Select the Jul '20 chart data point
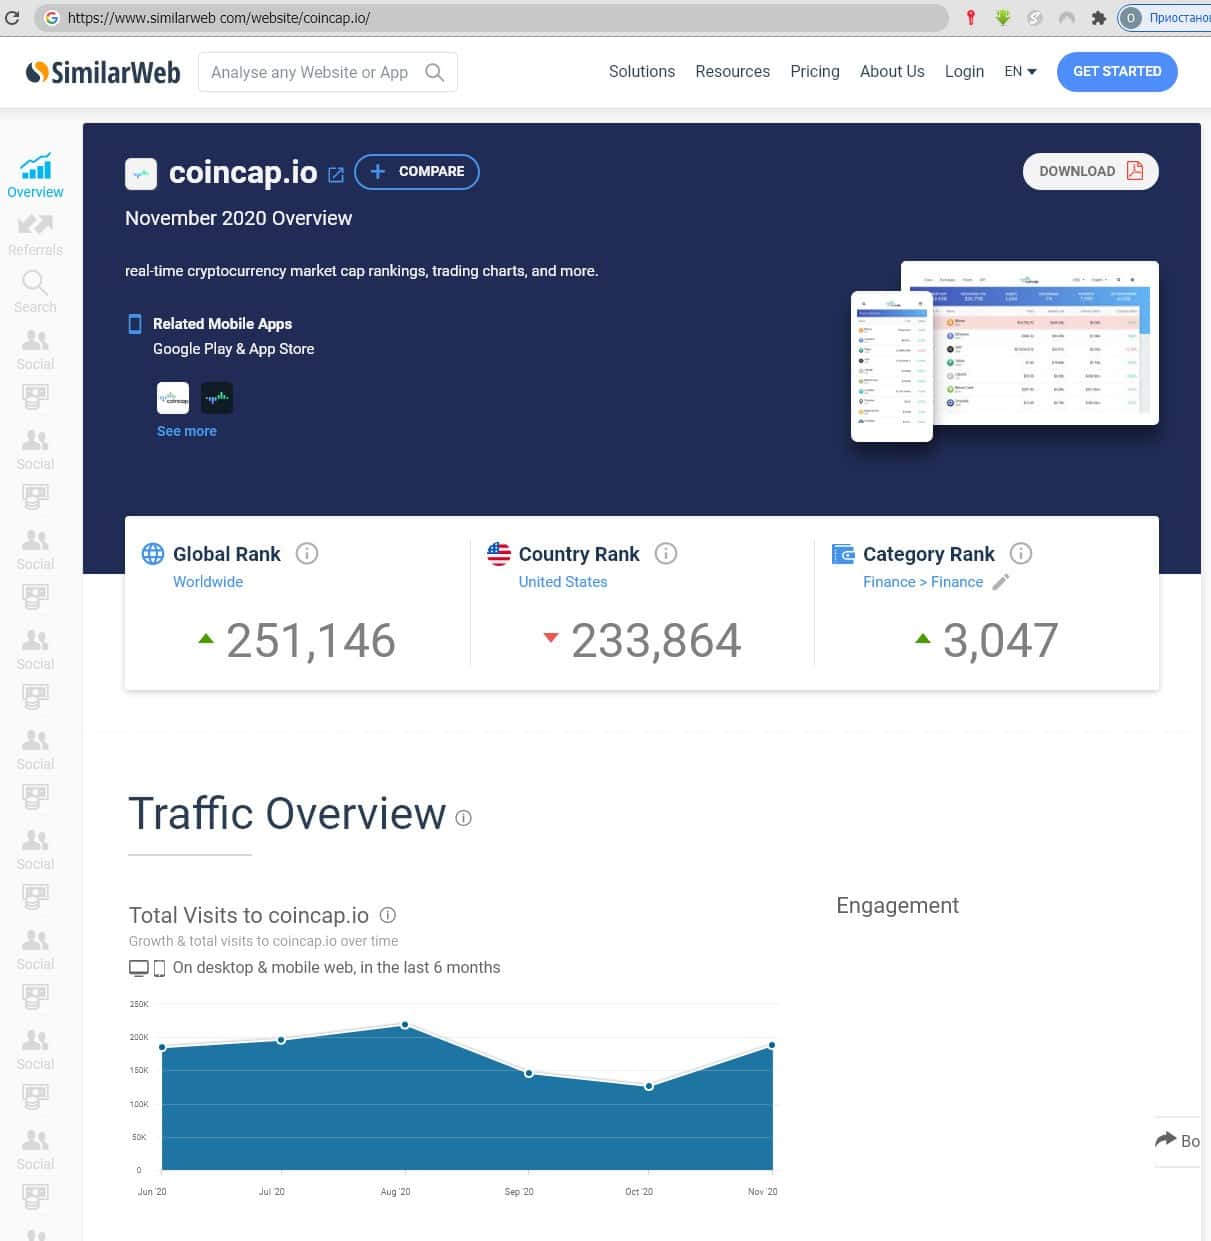 pyautogui.click(x=281, y=1040)
